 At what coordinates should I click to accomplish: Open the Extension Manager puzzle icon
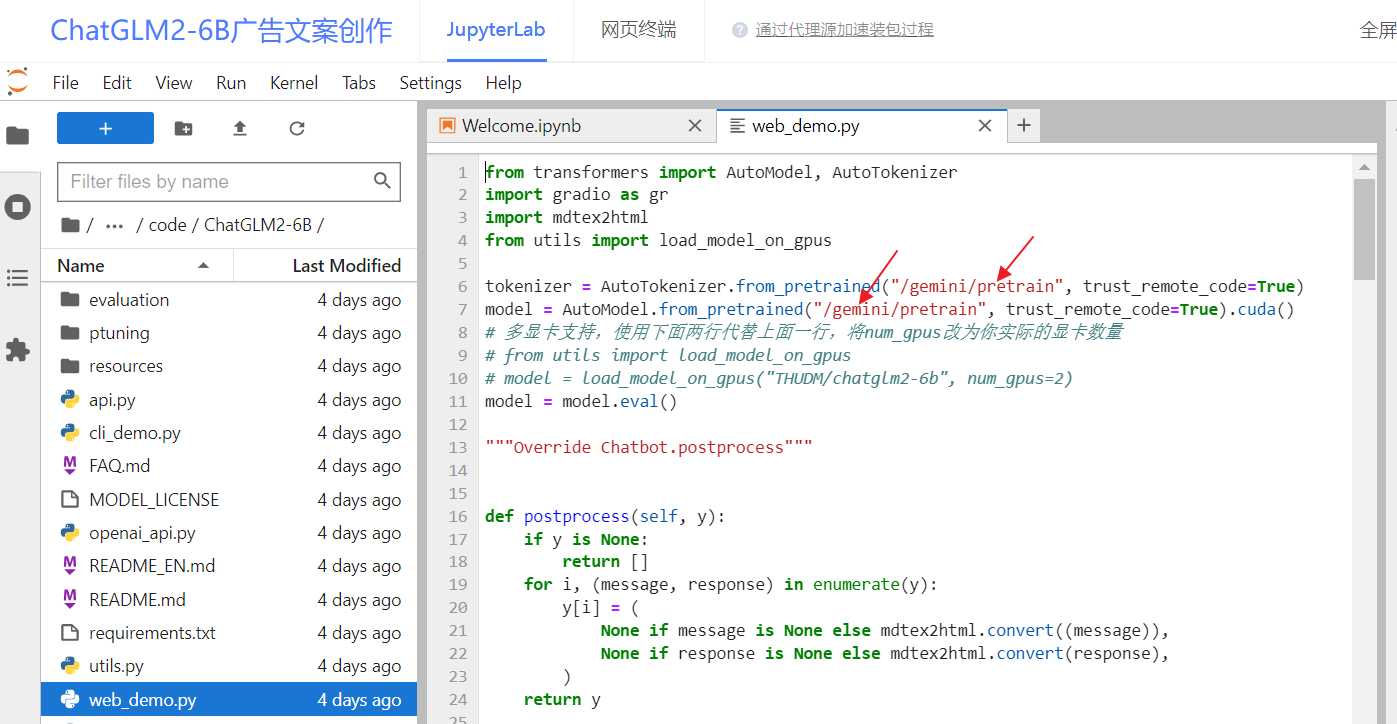pos(18,350)
